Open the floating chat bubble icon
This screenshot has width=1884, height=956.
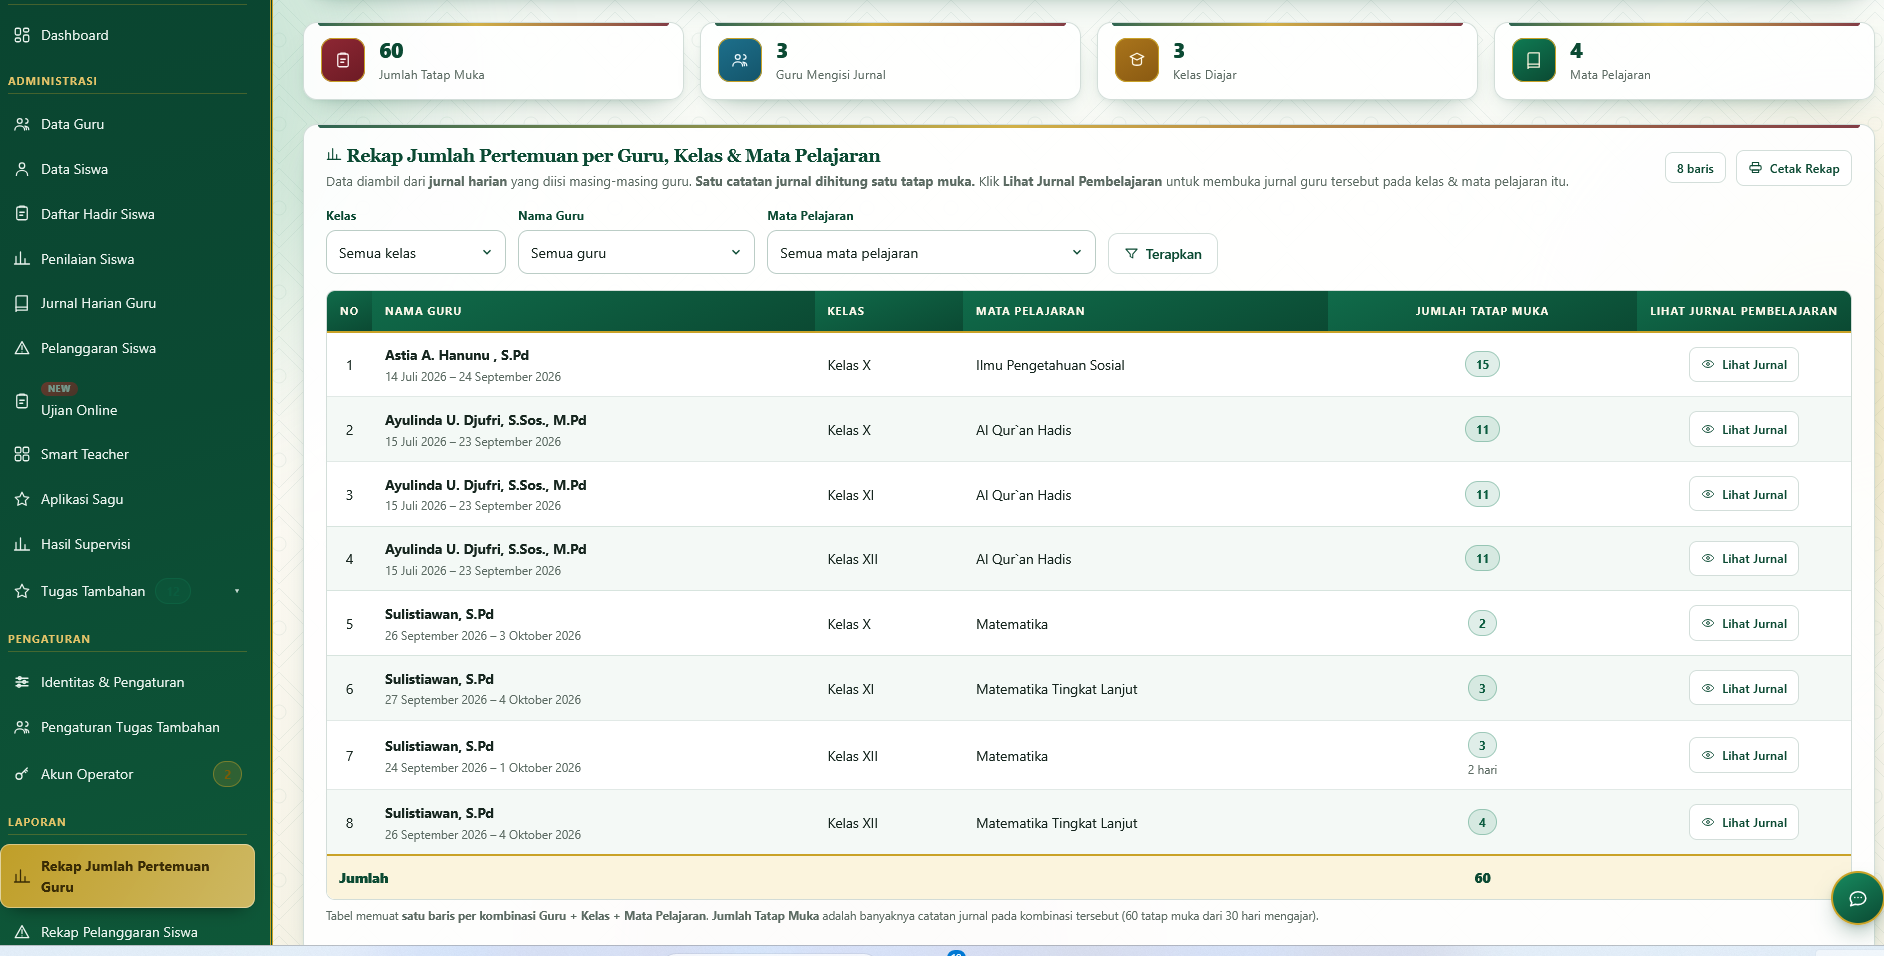tap(1857, 898)
